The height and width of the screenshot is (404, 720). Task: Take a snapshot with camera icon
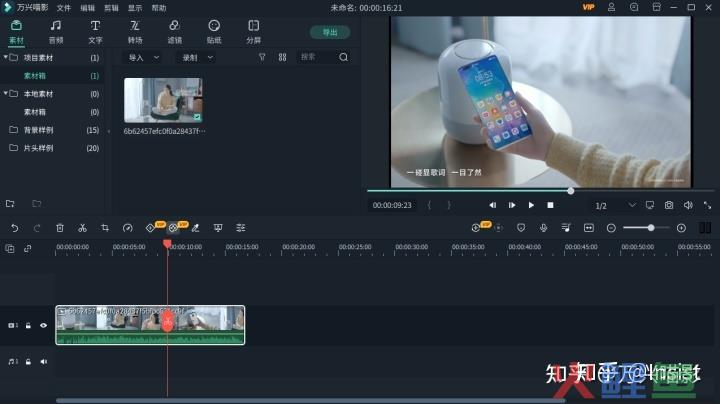click(669, 205)
